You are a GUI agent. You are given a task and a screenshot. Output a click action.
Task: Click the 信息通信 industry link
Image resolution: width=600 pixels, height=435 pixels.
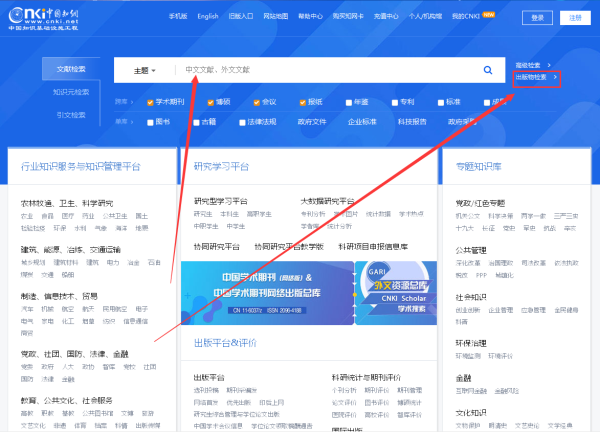[135, 321]
